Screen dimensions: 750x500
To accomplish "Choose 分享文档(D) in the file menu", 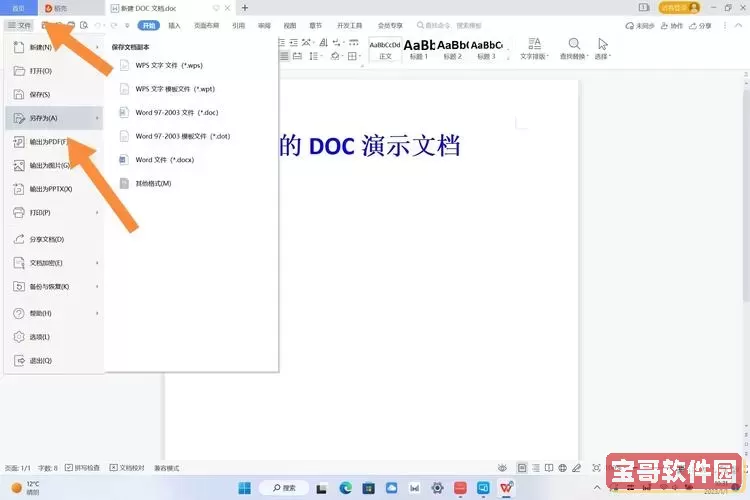I will (54, 239).
